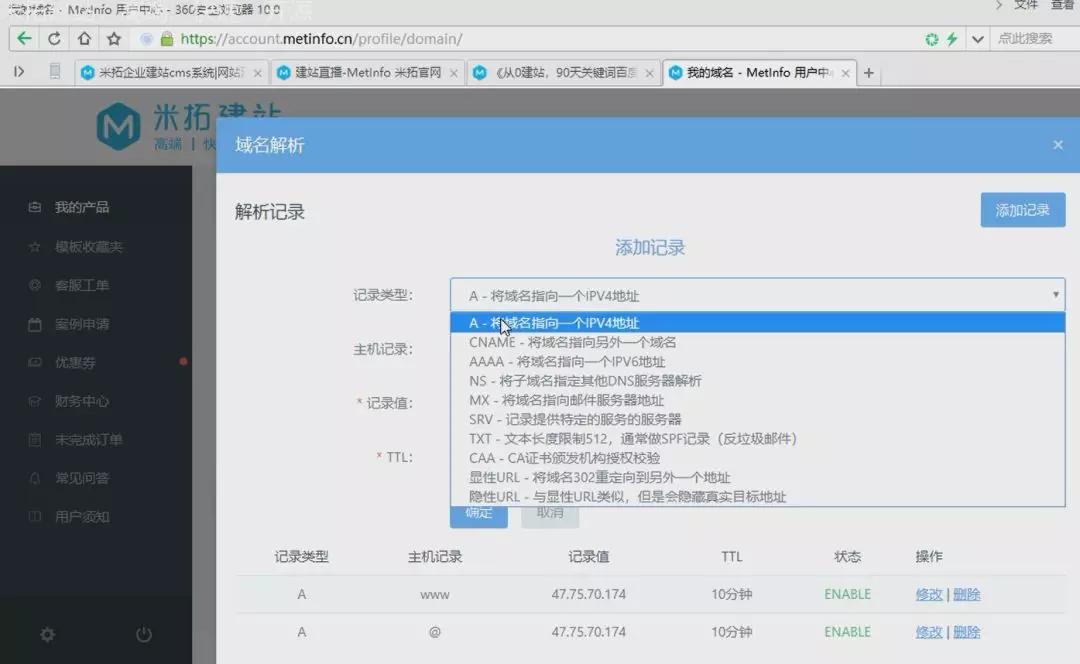Click the 取消 button in the dialog
The image size is (1080, 664).
550,512
